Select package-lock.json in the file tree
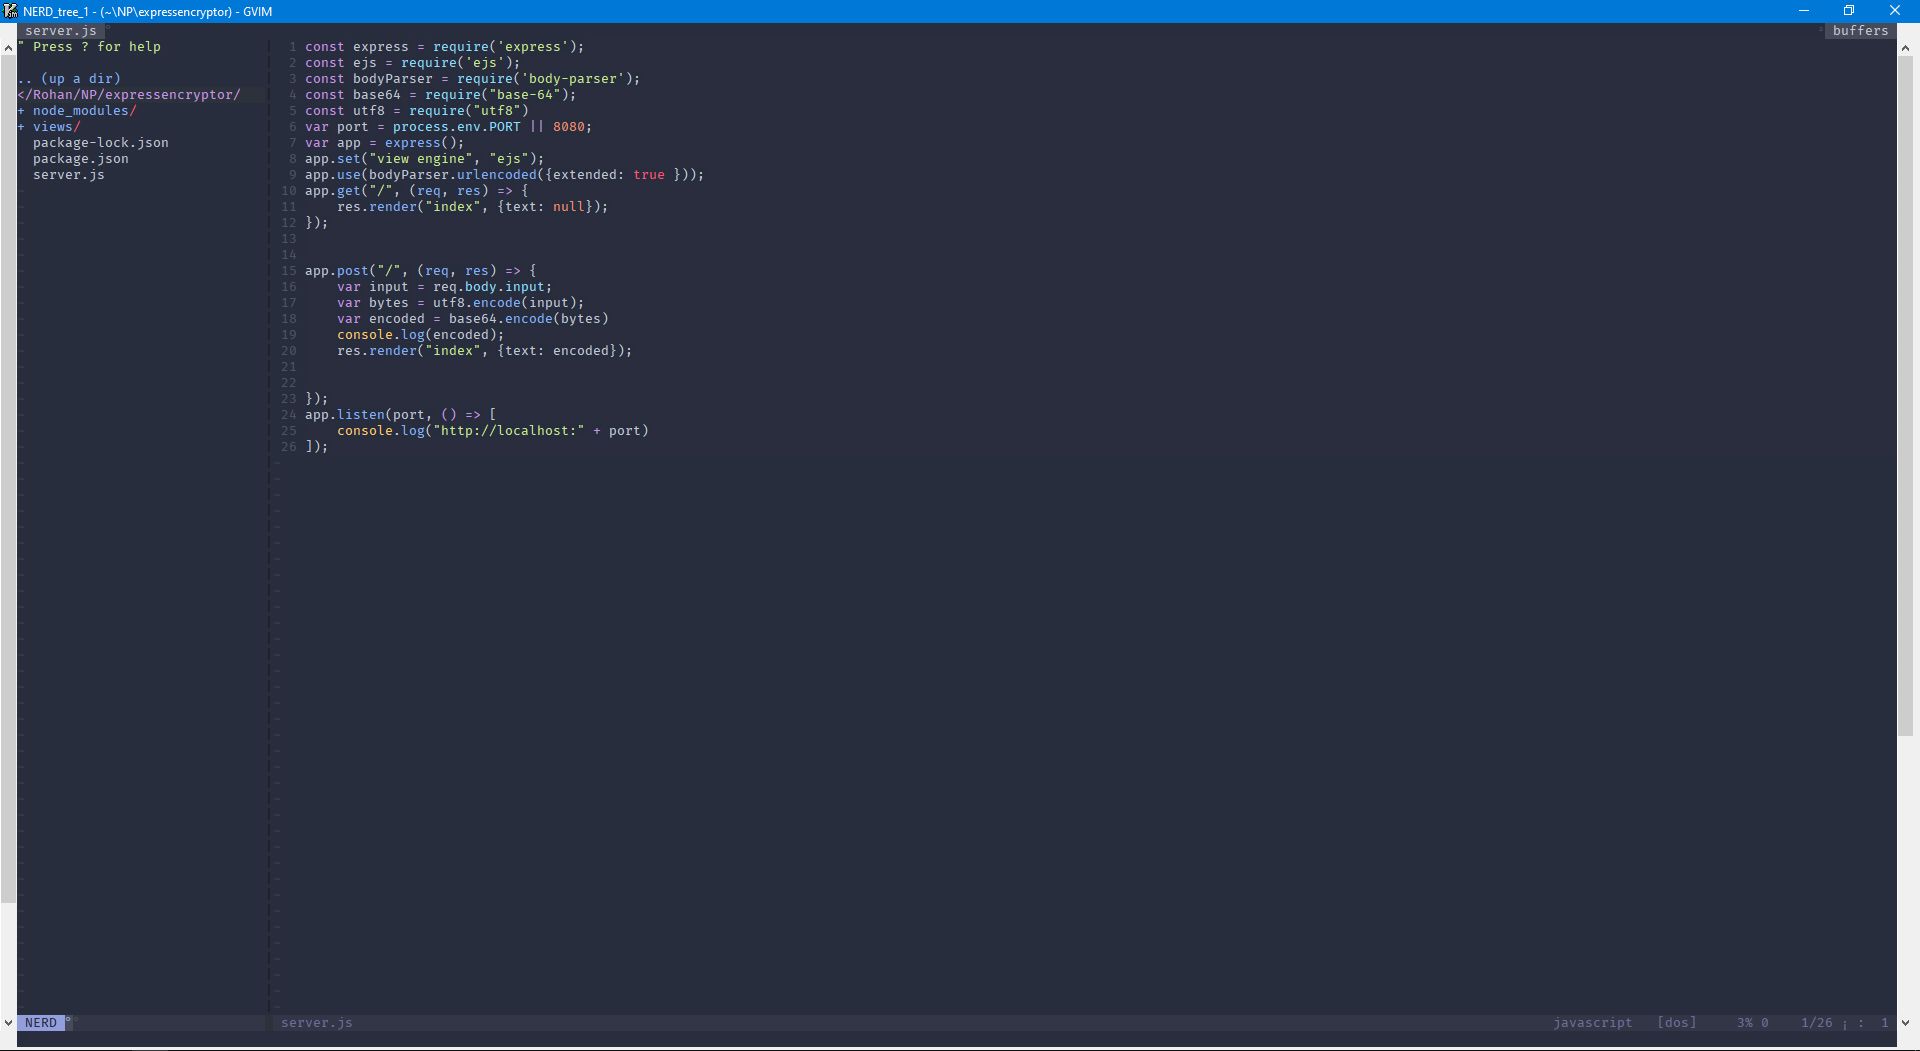The width and height of the screenshot is (1920, 1051). (101, 142)
